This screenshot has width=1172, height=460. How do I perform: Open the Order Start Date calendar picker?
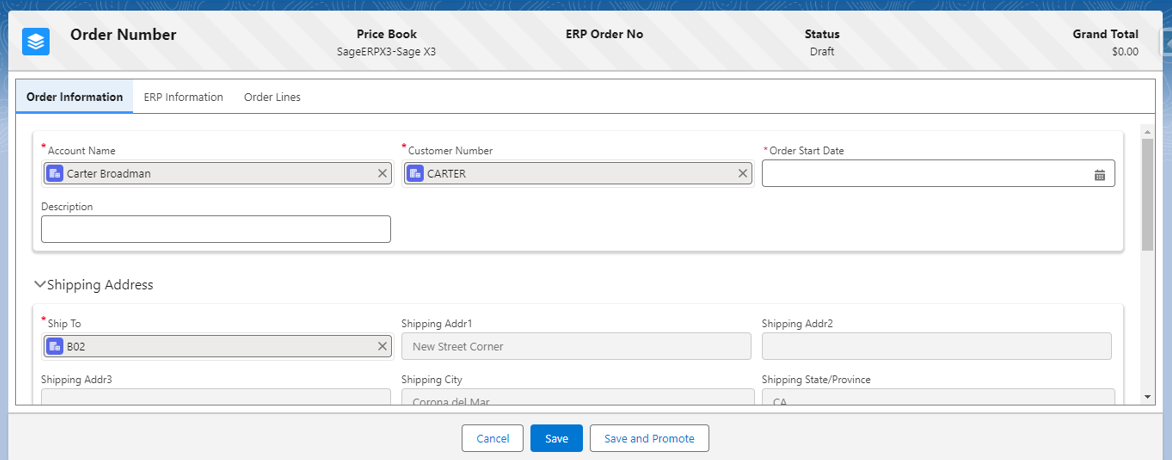point(1099,174)
